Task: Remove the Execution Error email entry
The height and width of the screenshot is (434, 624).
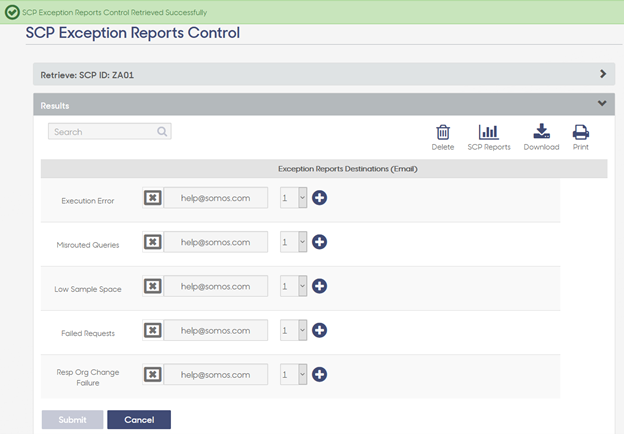Action: click(x=152, y=198)
